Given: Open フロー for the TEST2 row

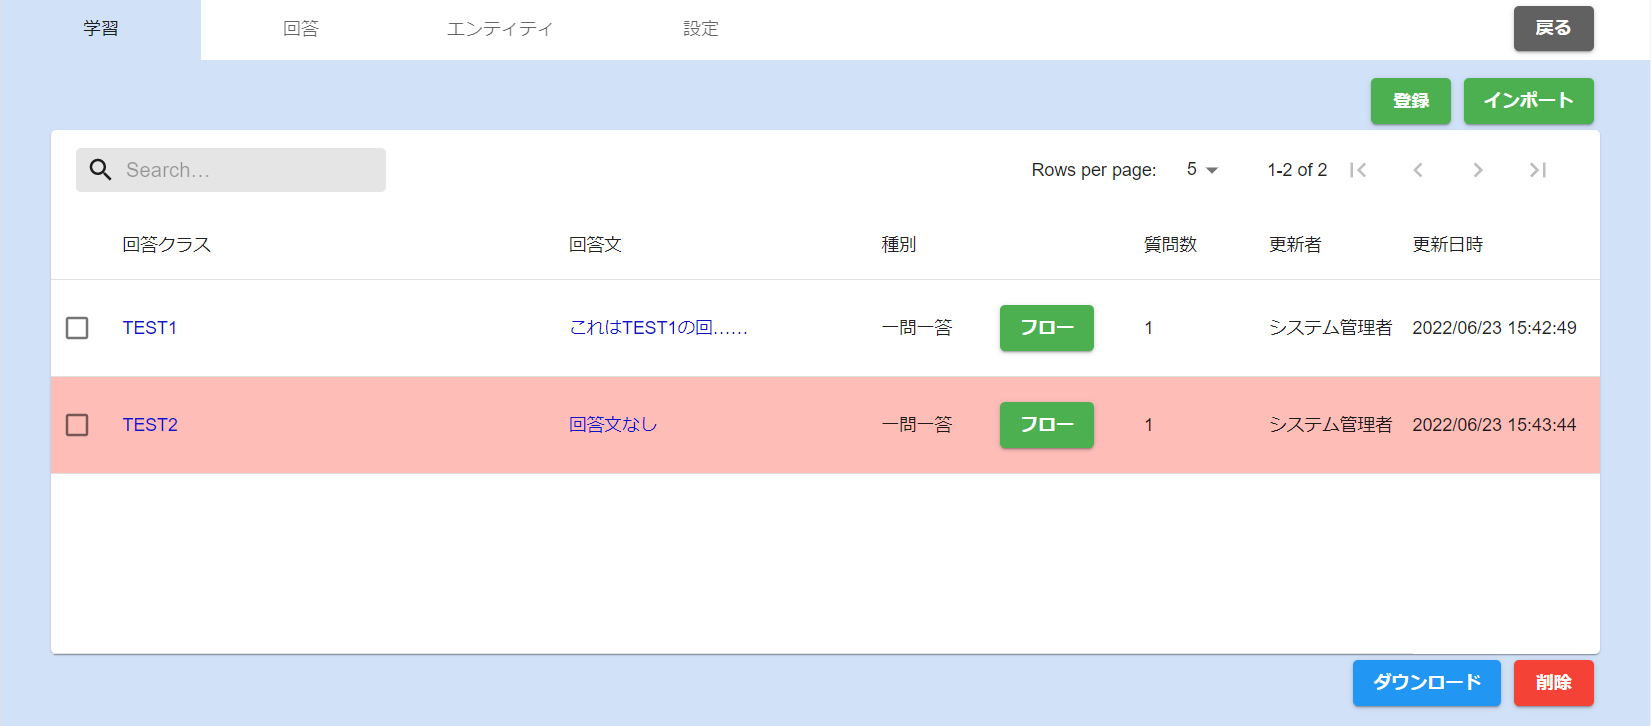Looking at the screenshot, I should click(1046, 425).
